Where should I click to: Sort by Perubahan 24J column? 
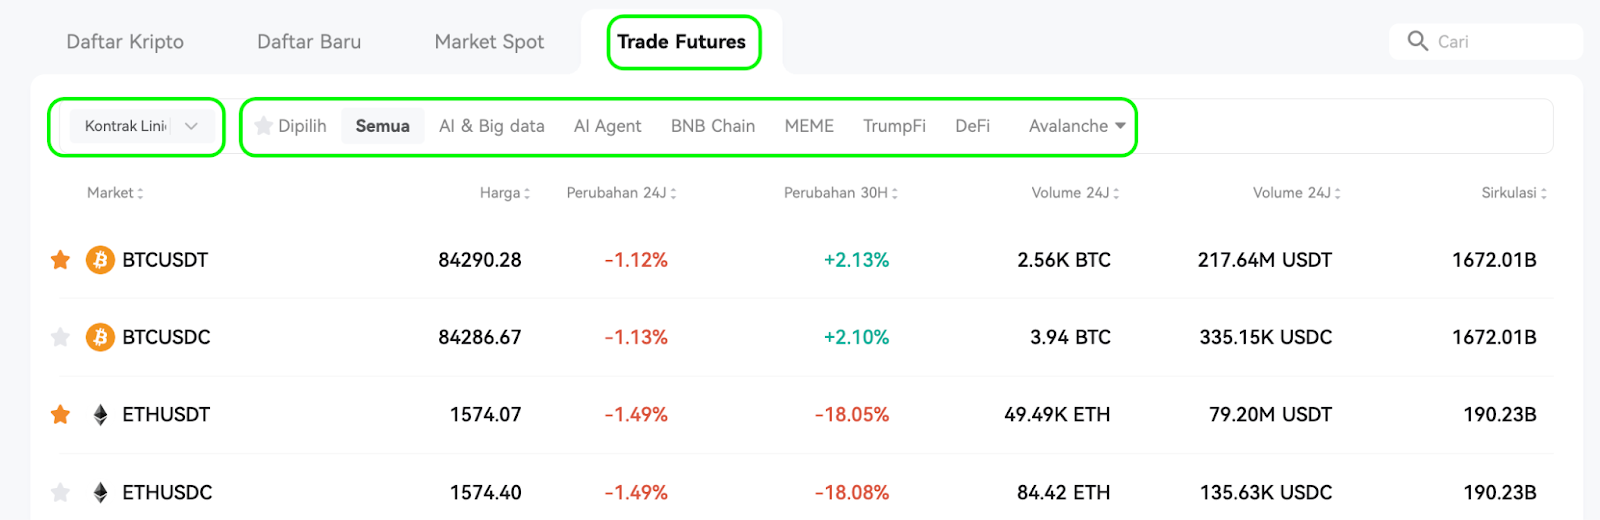click(621, 193)
